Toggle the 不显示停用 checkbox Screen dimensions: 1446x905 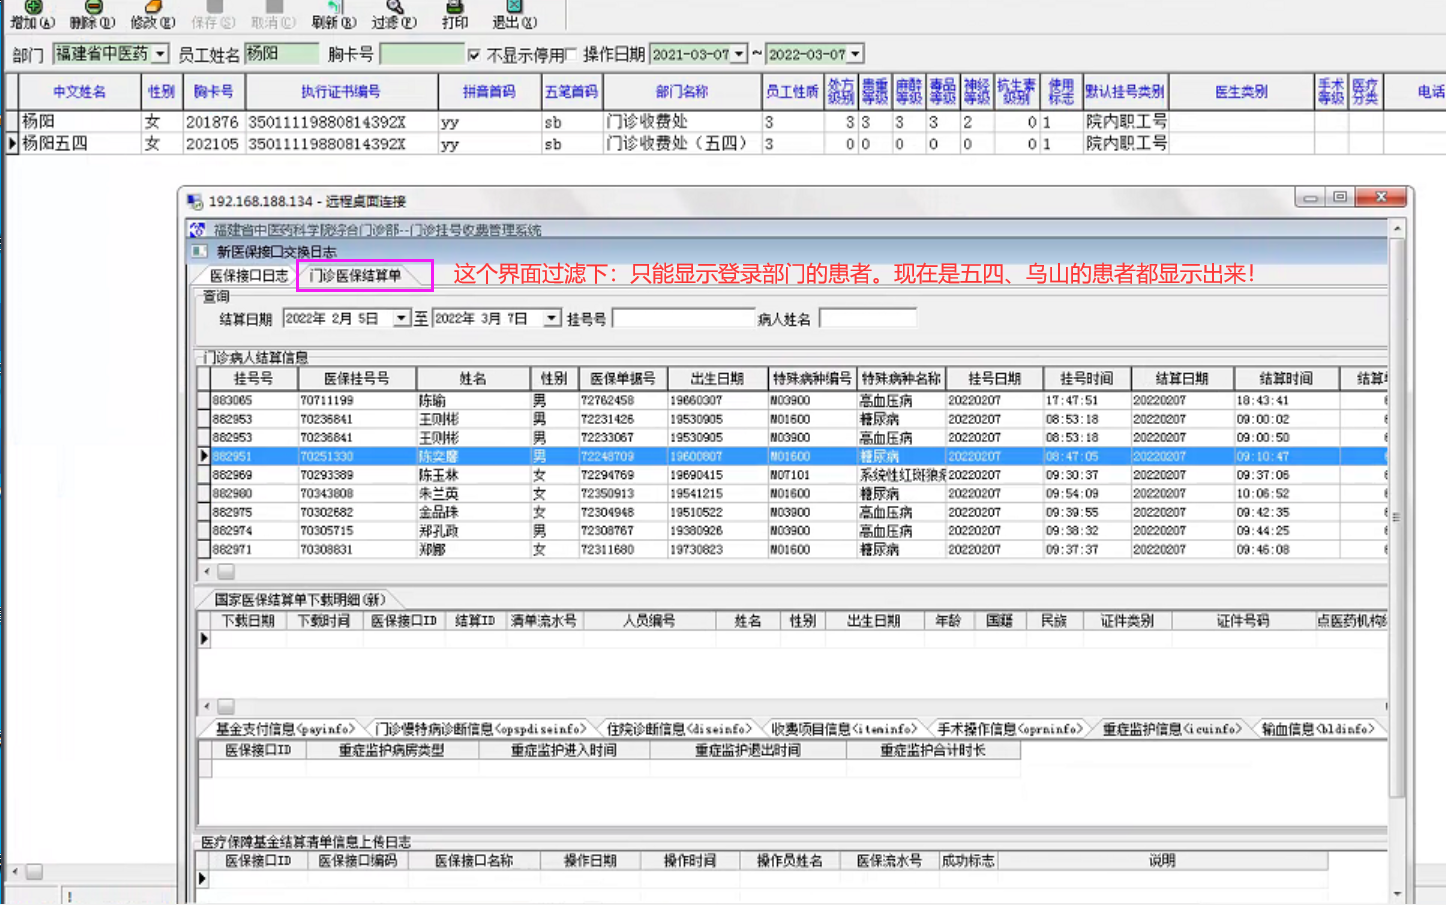pyautogui.click(x=474, y=54)
